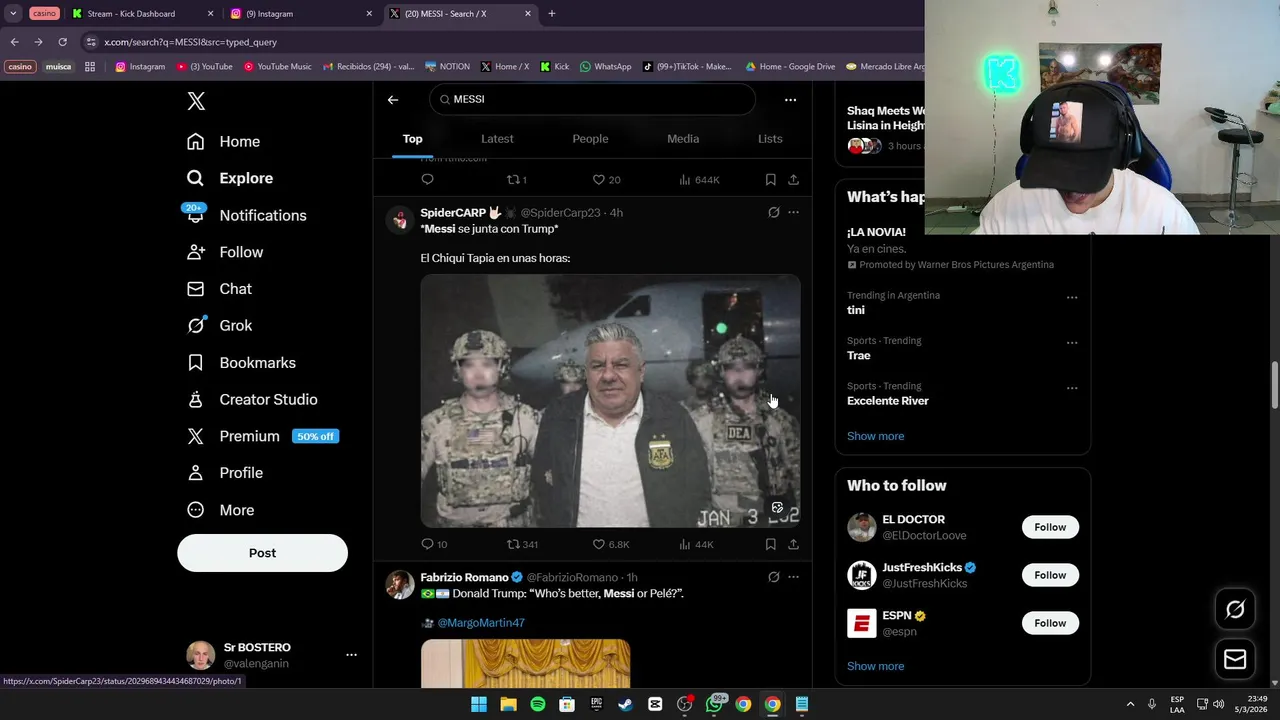
Task: Open options for the Trae trend
Action: (1072, 343)
